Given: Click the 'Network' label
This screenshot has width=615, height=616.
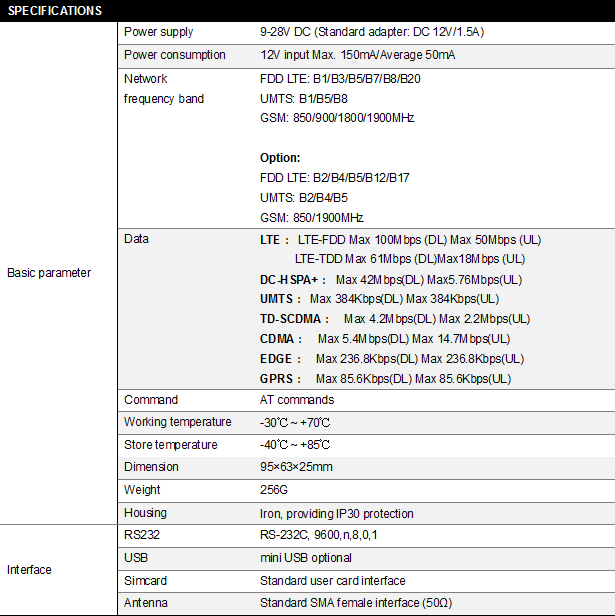Looking at the screenshot, I should 145,79.
